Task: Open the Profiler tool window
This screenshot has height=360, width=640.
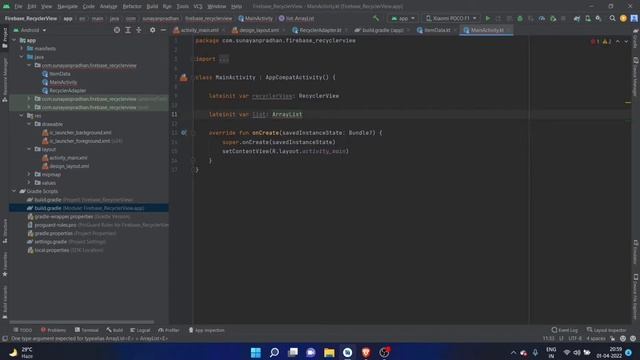Action: tap(169, 330)
